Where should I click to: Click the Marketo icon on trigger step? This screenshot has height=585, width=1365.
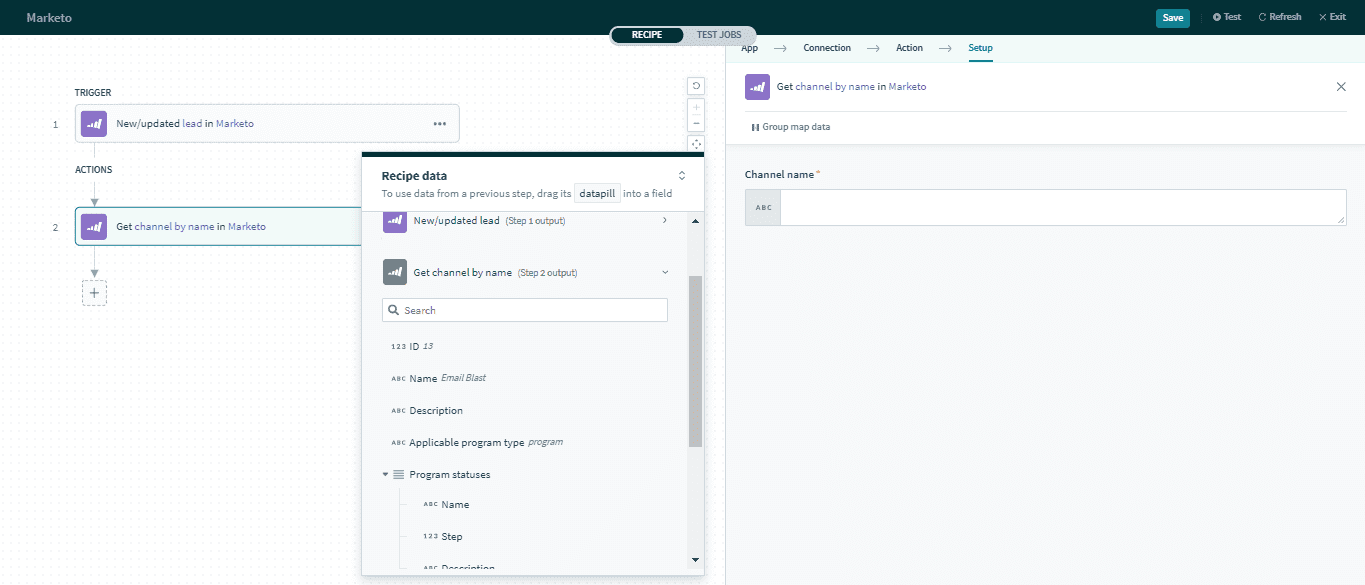(94, 124)
